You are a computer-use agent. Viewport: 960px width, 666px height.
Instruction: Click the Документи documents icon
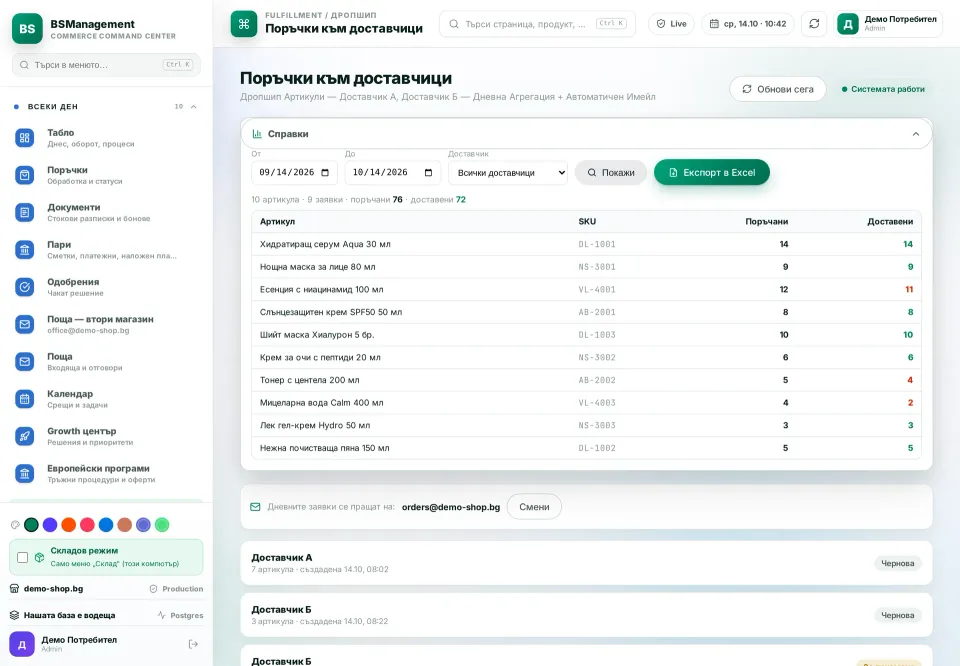(24, 212)
